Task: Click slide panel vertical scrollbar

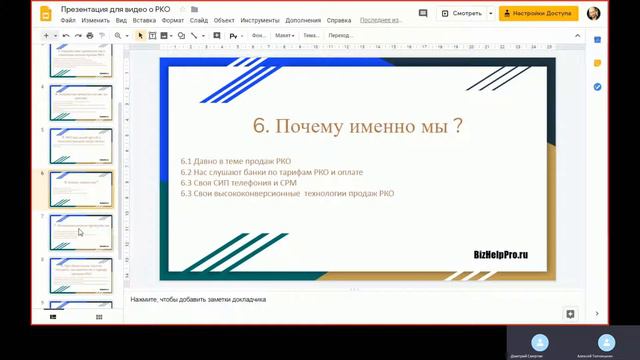Action: click(120, 180)
